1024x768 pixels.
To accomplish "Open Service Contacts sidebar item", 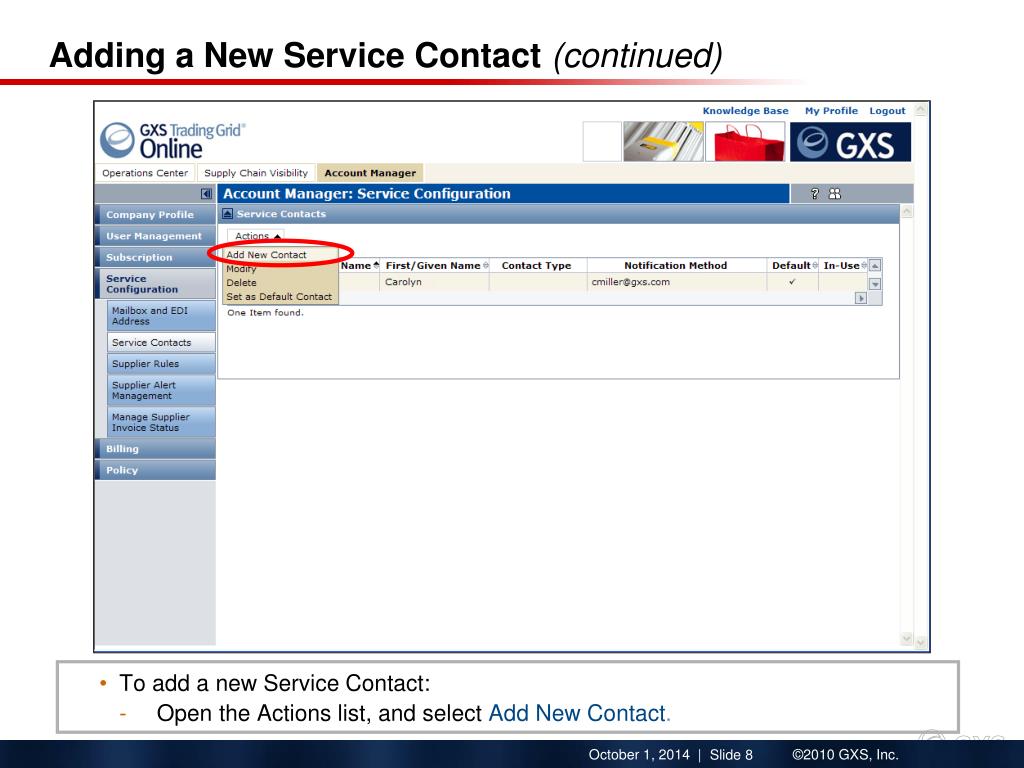I will pos(161,342).
